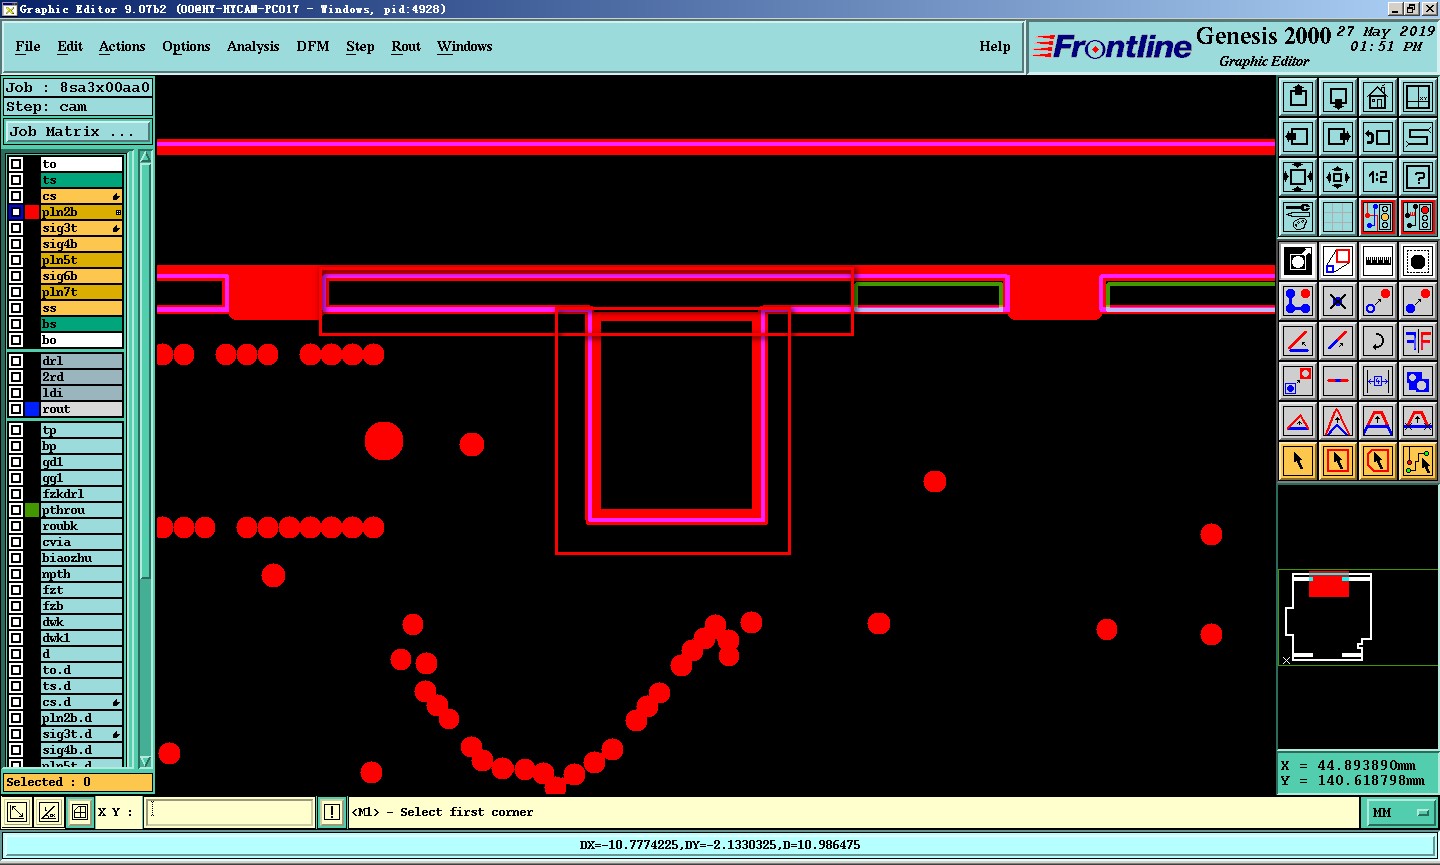Select the pln5t layer name
The width and height of the screenshot is (1440, 865).
(81, 260)
